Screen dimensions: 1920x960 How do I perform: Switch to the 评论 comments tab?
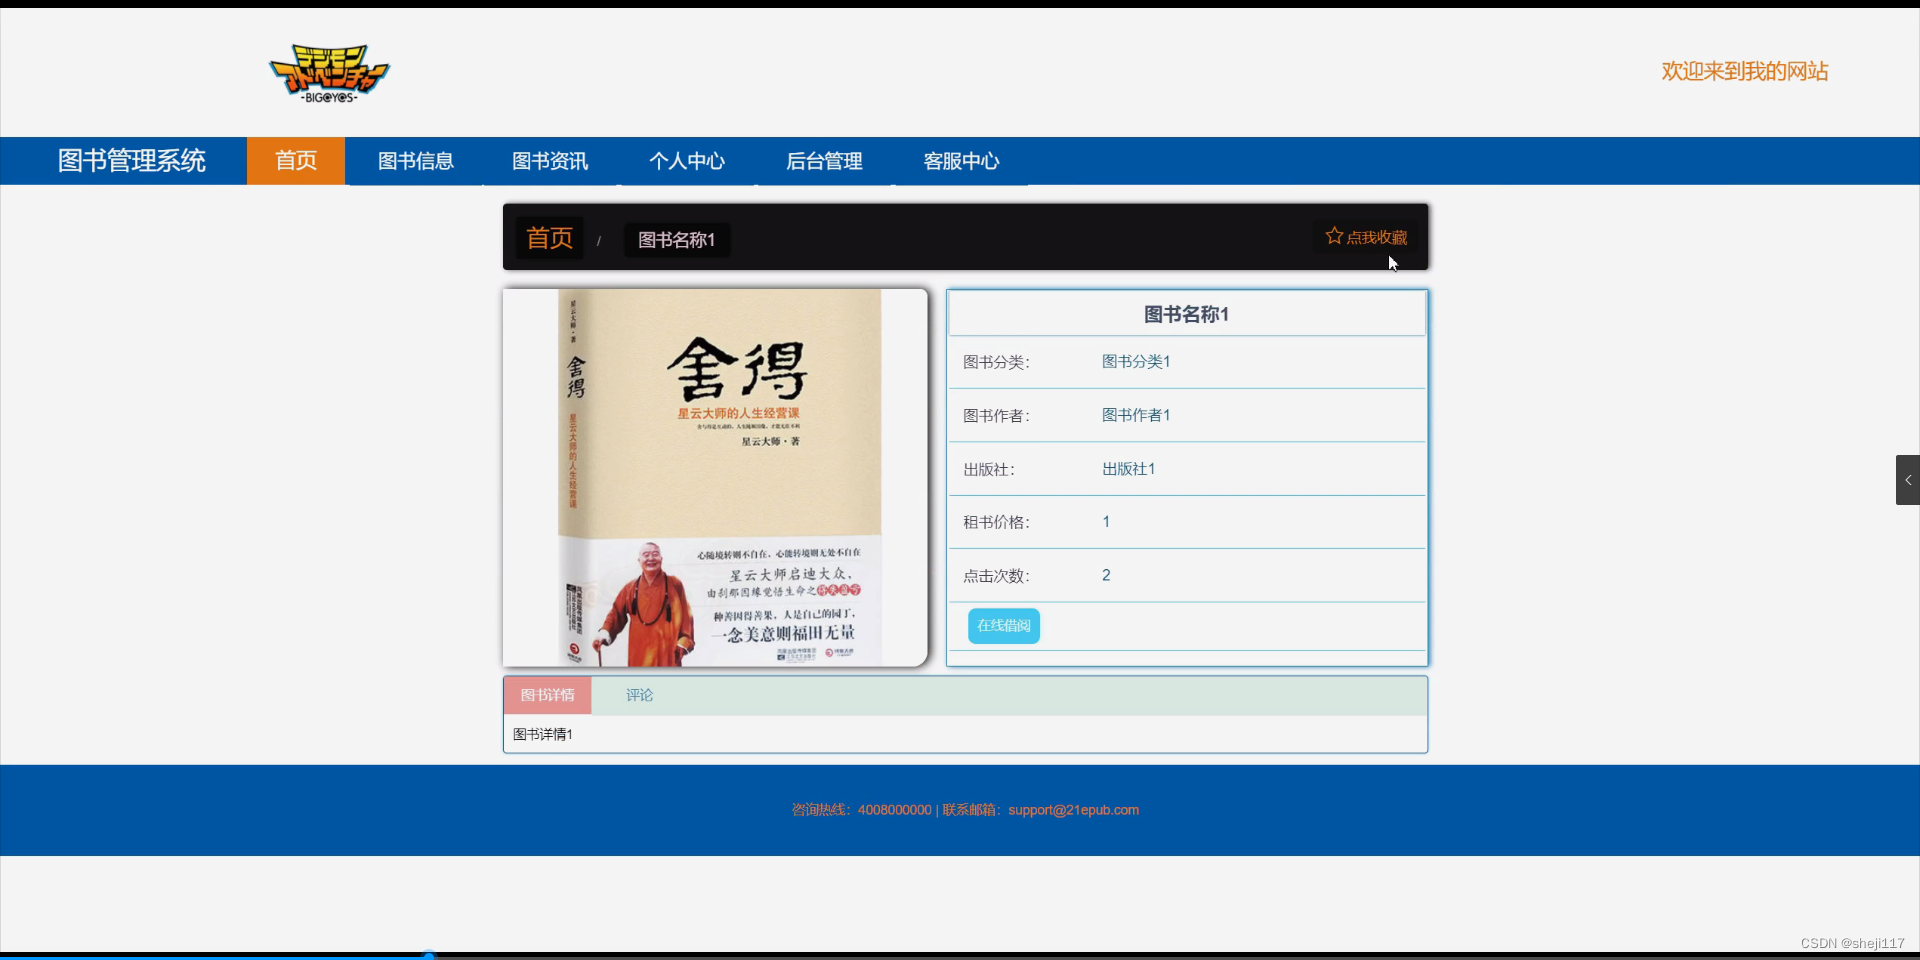[x=638, y=695]
